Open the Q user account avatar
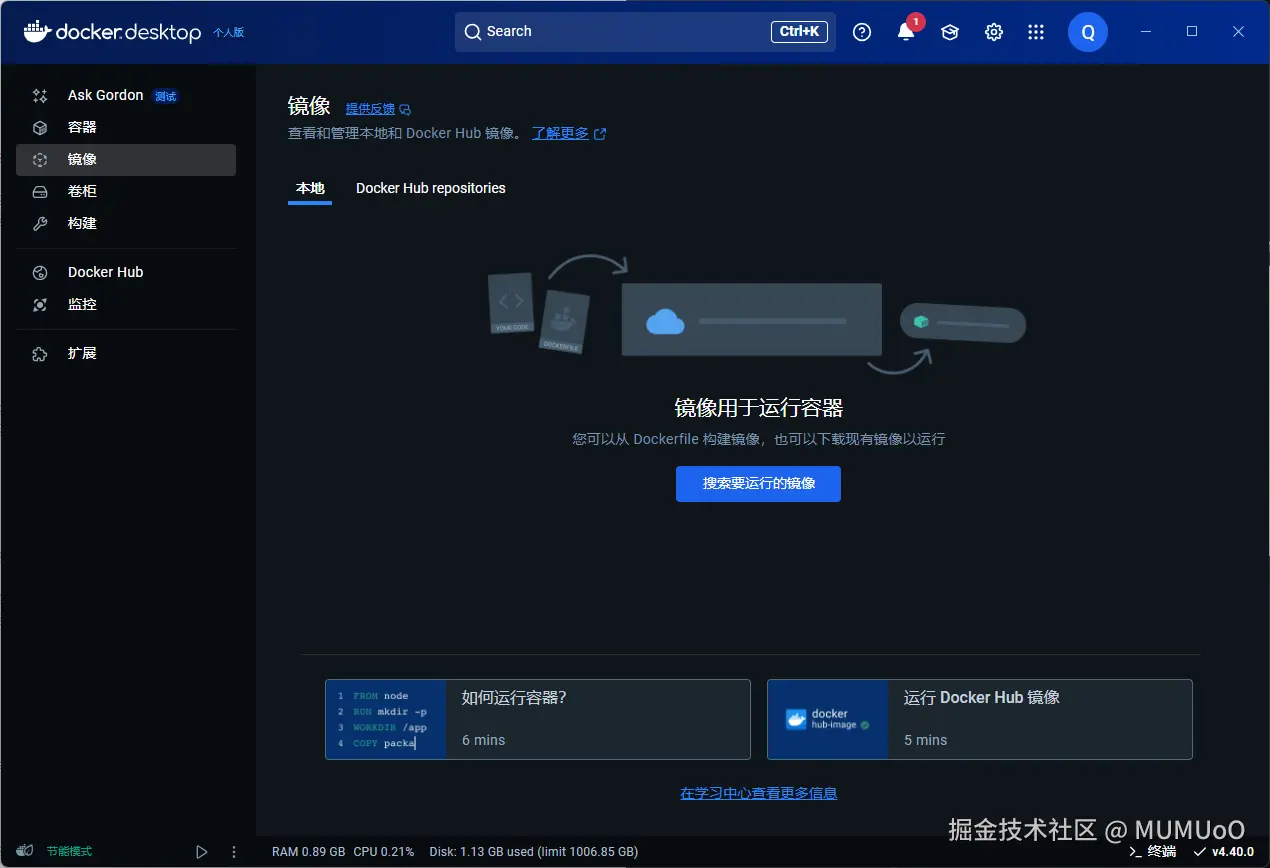 [x=1088, y=32]
